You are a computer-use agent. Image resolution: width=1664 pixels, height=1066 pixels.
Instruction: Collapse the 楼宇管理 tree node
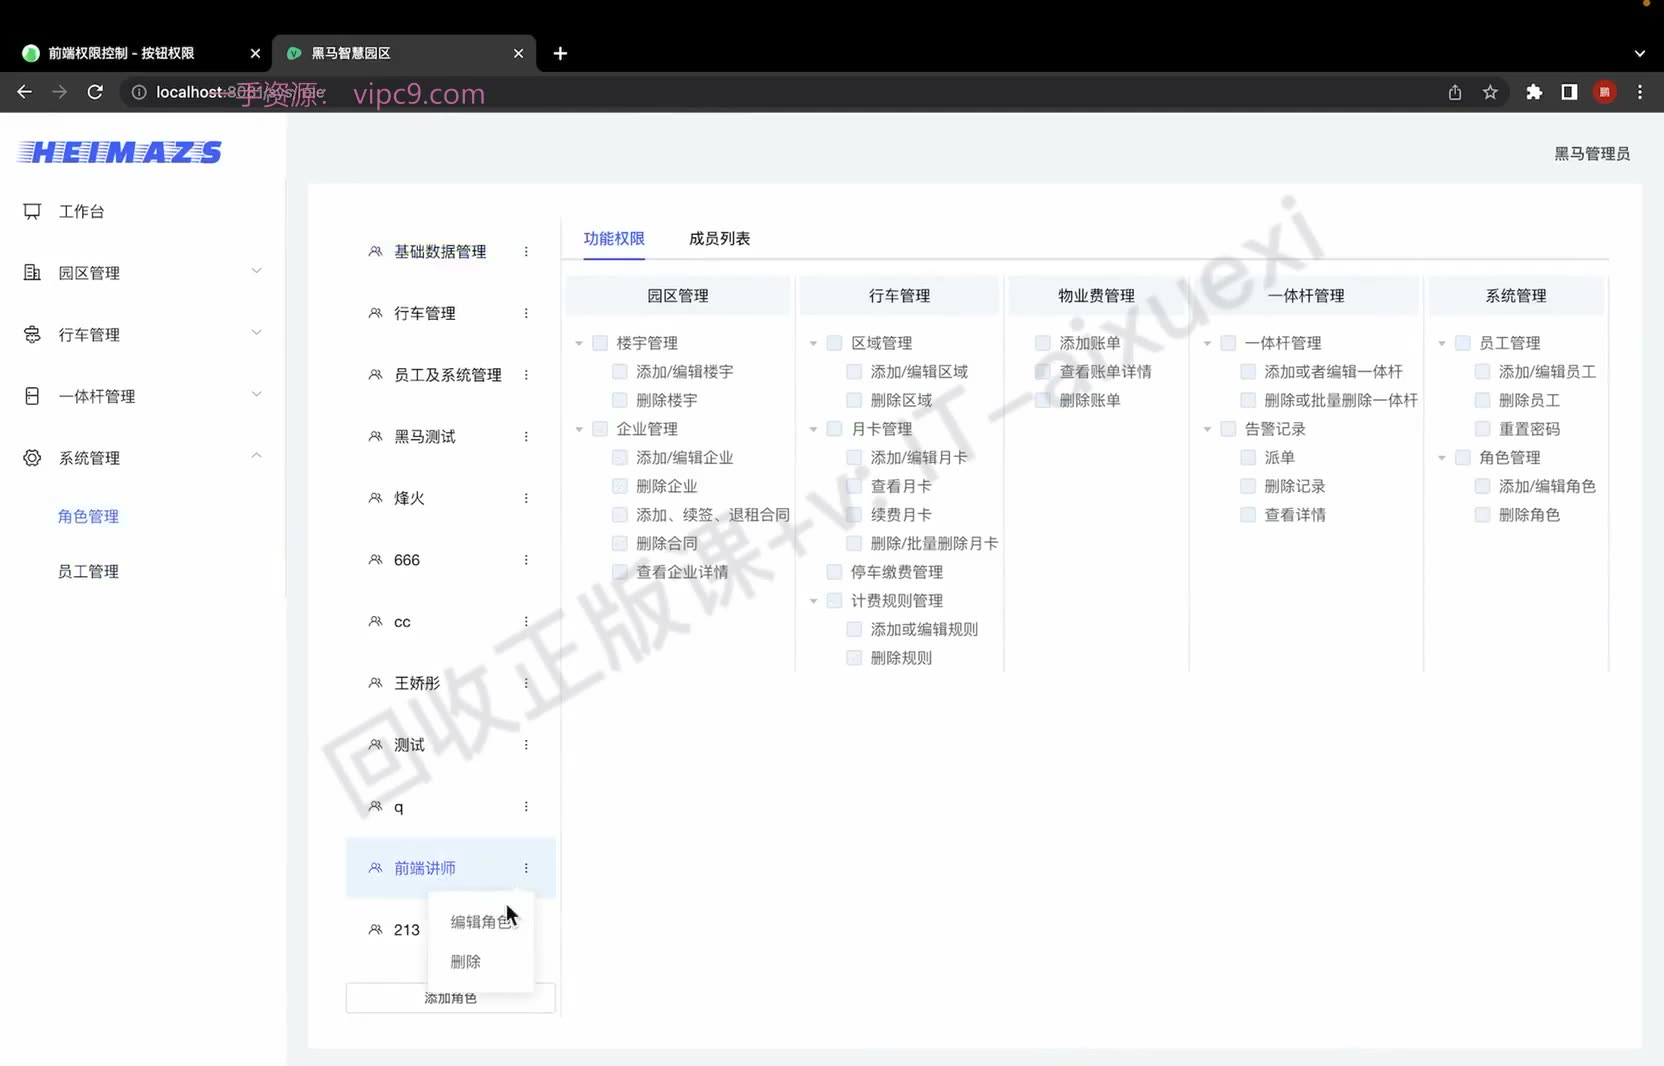[x=579, y=343]
